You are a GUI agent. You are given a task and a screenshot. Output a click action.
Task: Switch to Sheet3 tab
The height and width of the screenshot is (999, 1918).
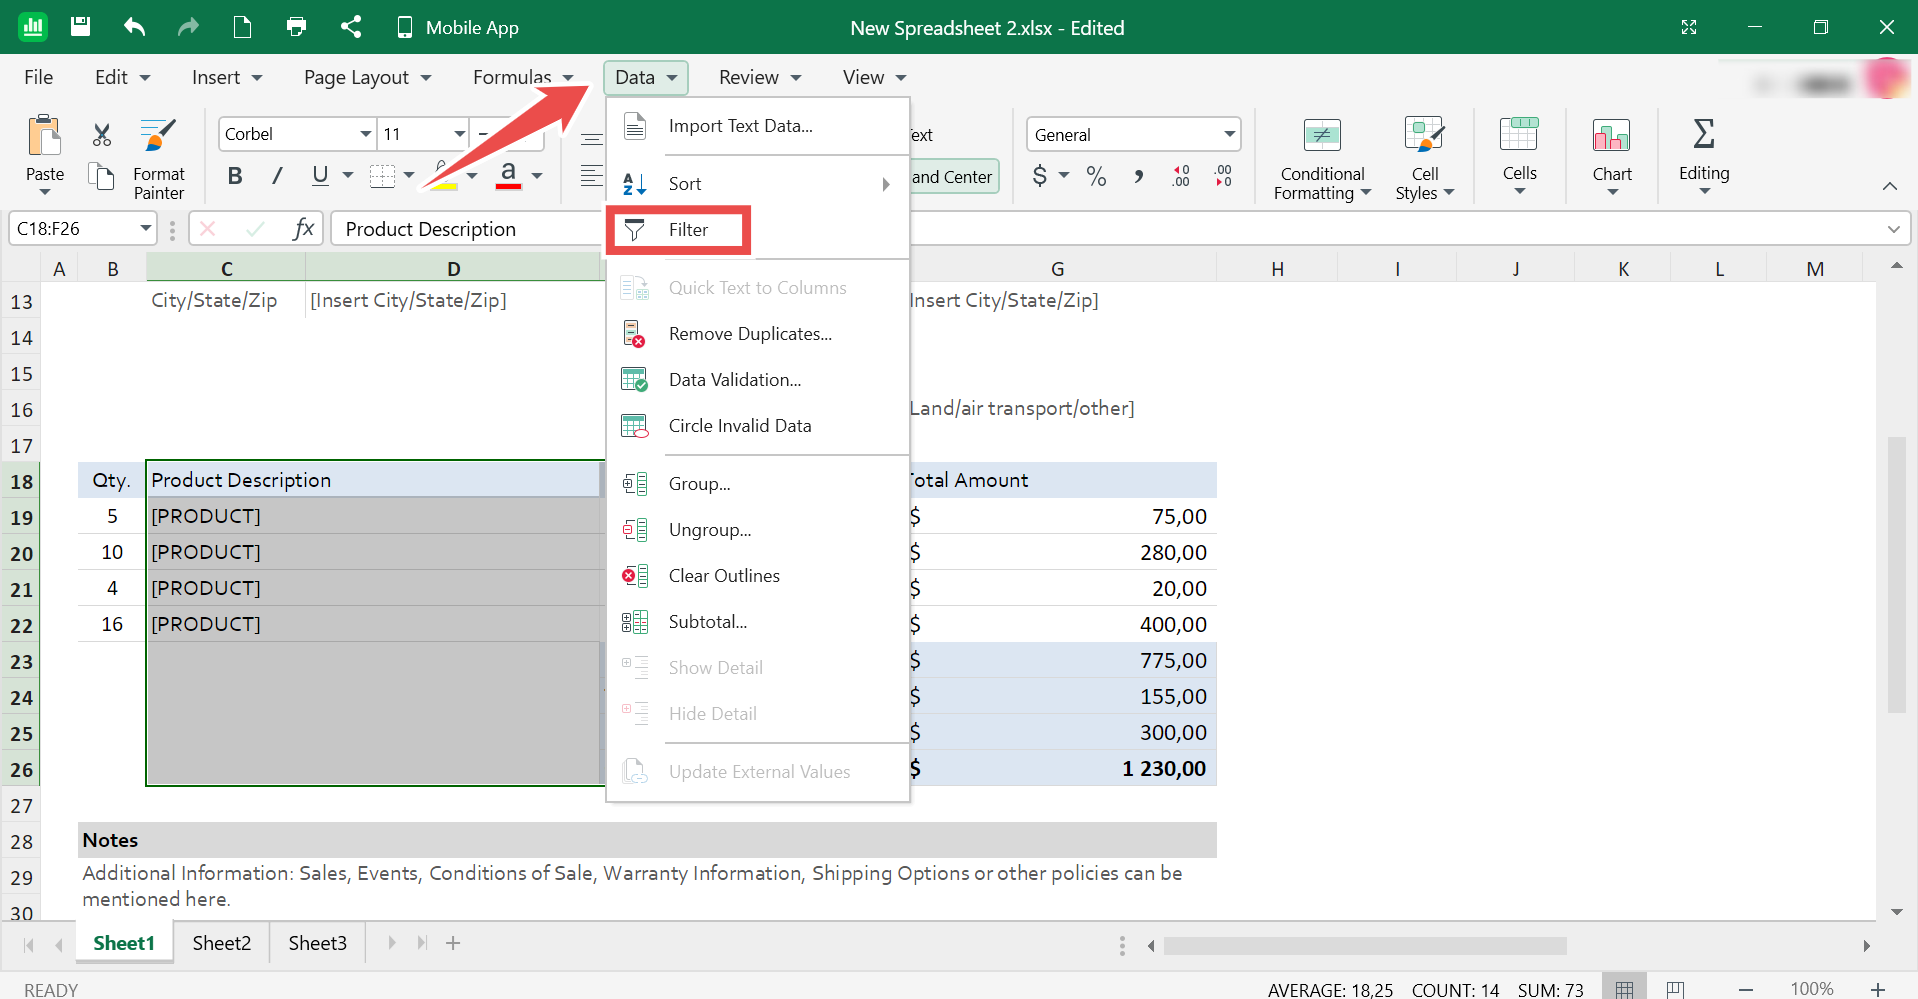[x=318, y=943]
